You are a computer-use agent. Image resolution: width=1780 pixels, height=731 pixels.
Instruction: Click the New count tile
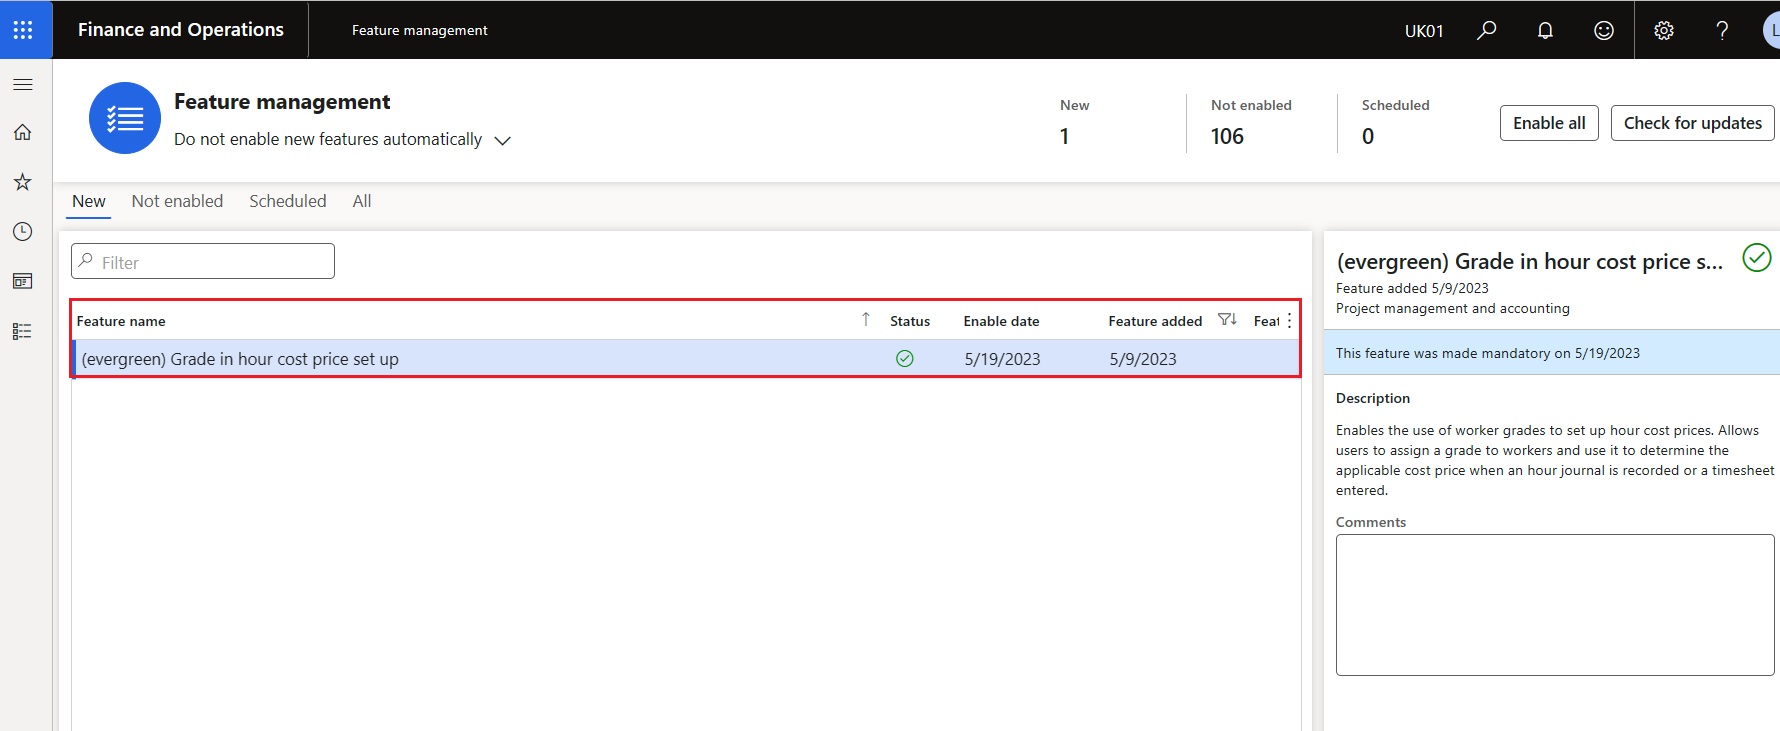click(x=1075, y=122)
